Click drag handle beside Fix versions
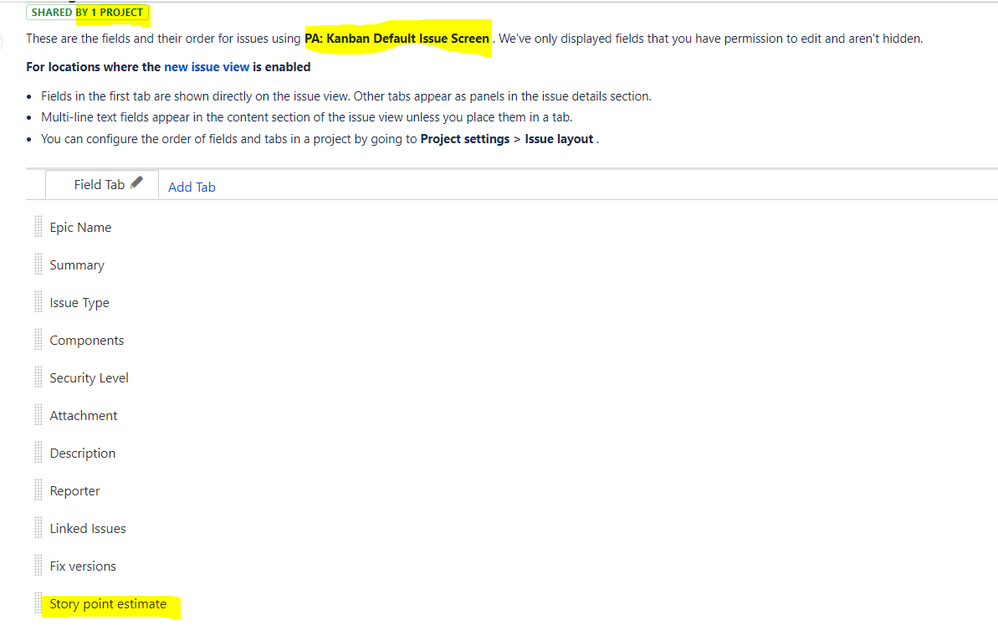The image size is (998, 626). [x=38, y=566]
